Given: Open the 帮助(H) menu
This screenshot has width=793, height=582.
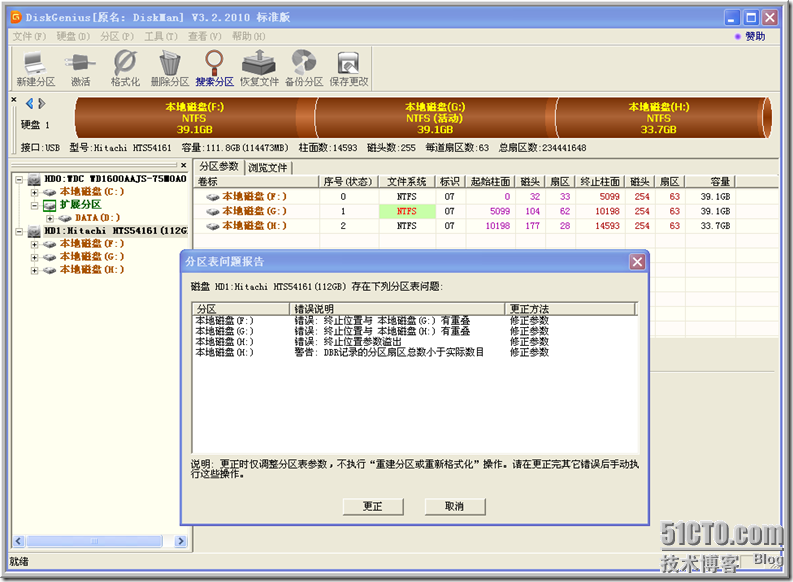Looking at the screenshot, I should click(248, 36).
